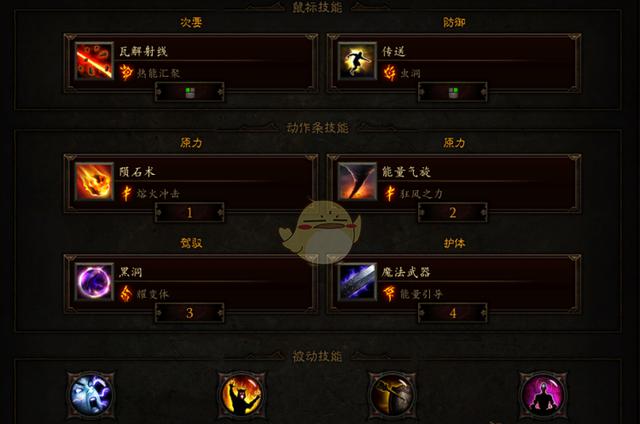The height and width of the screenshot is (424, 640).
Task: Select hotkey slot 2 under 能量气旋
Action: click(453, 213)
